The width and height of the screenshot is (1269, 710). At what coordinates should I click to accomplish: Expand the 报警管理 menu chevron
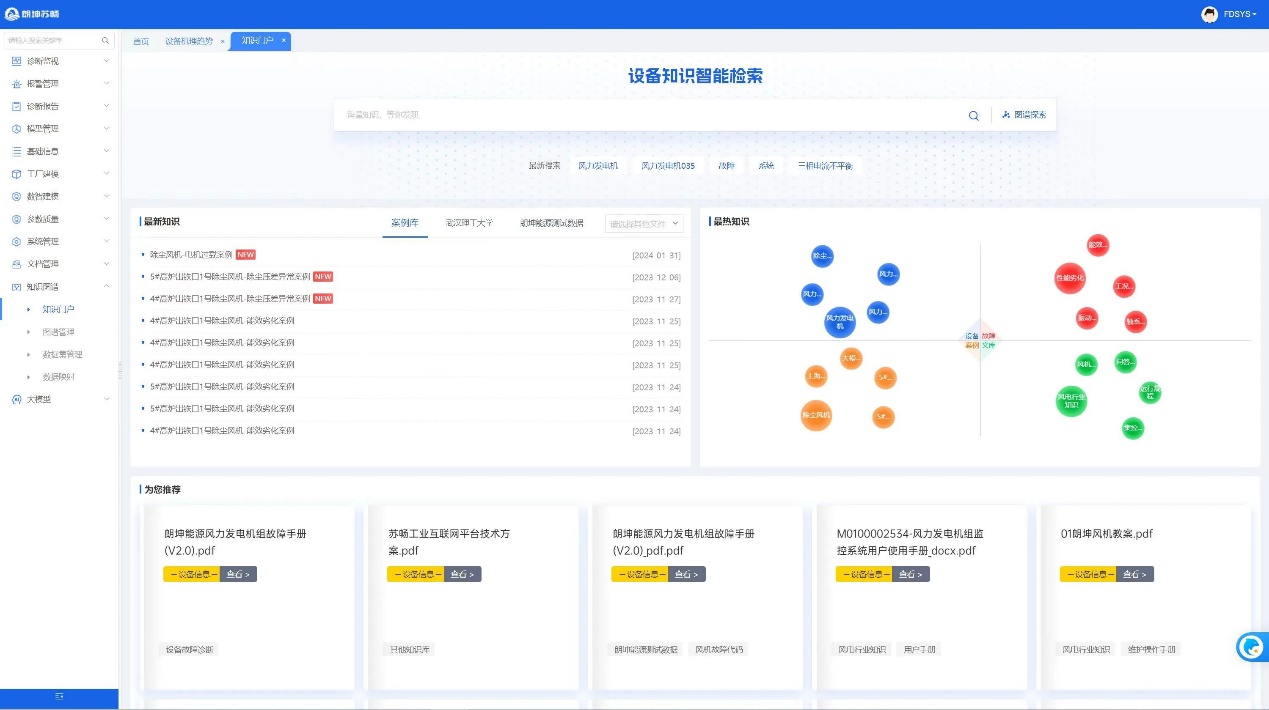tap(106, 84)
